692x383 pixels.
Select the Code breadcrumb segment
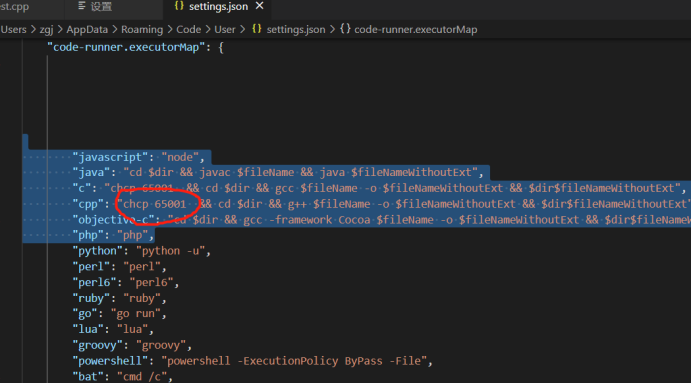(189, 30)
